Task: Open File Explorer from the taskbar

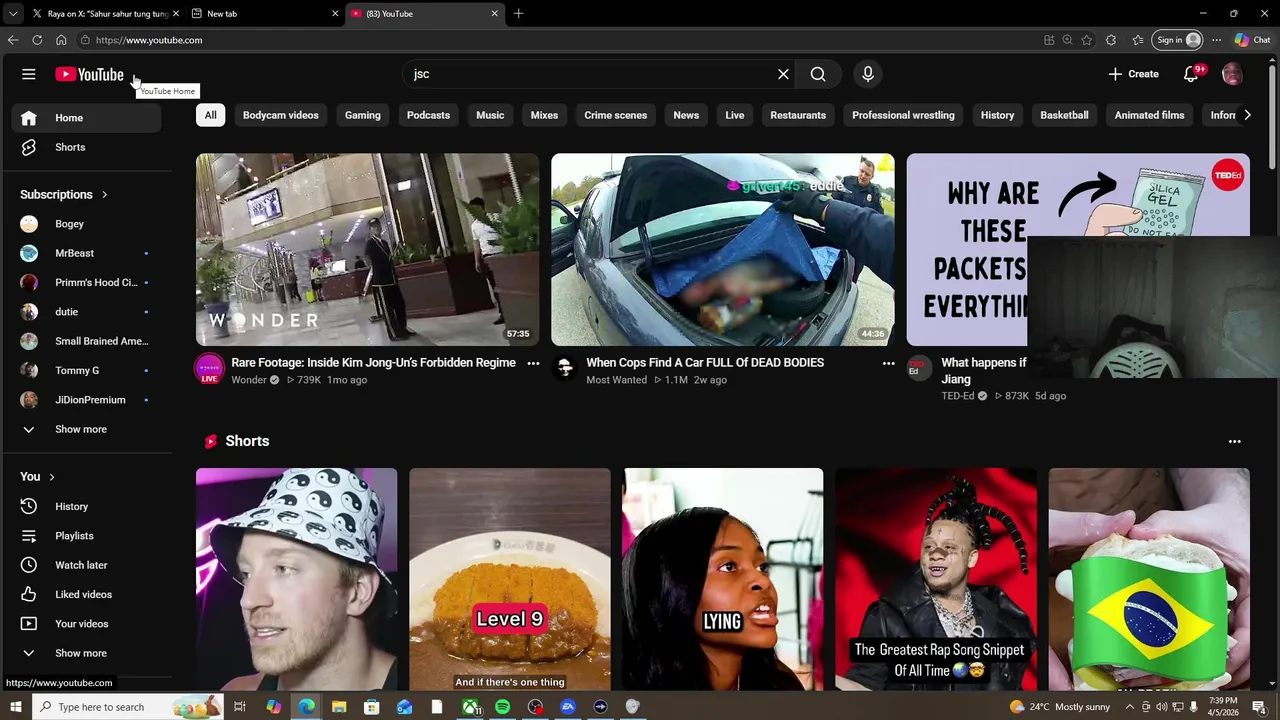Action: 339,707
